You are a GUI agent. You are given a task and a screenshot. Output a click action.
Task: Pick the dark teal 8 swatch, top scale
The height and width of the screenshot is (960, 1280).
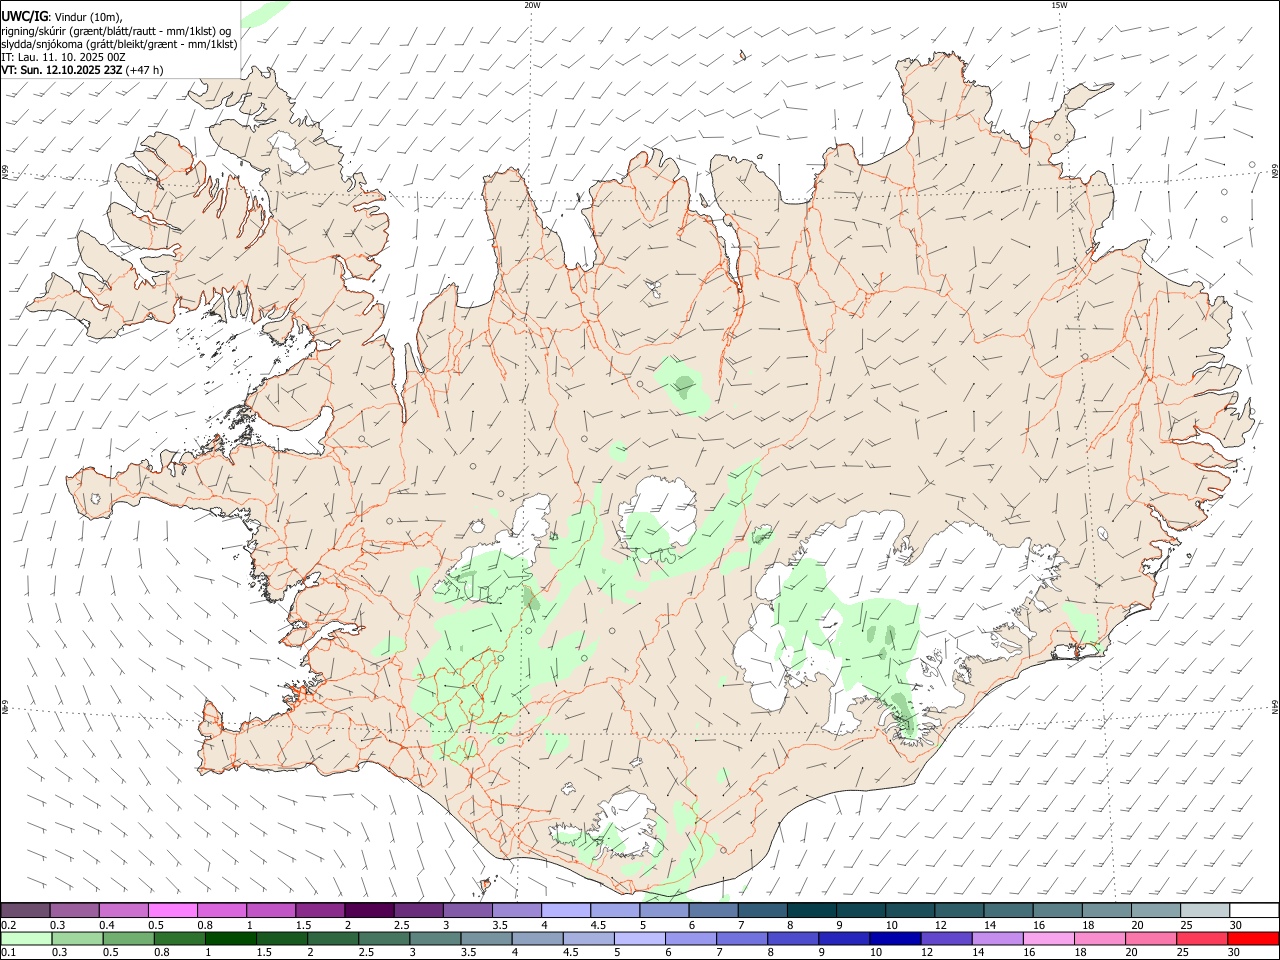(x=812, y=910)
